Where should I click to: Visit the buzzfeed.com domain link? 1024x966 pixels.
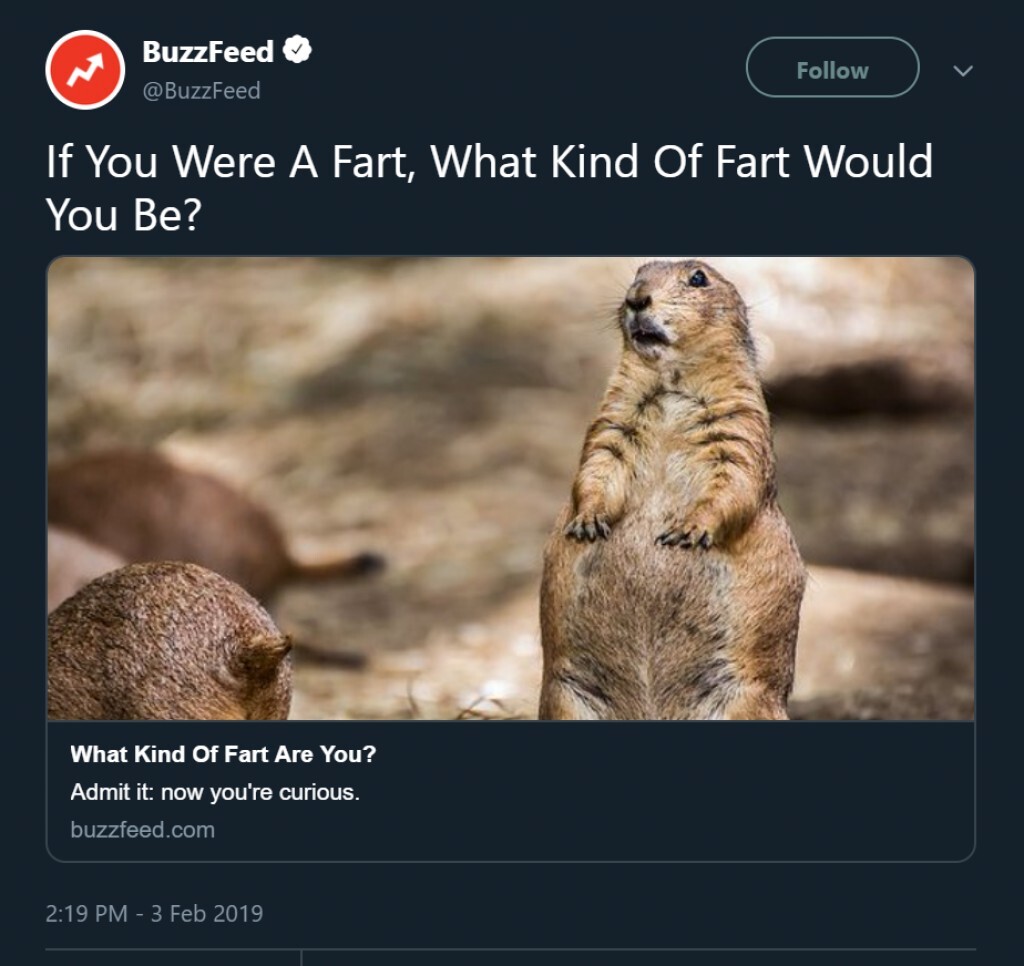coord(142,829)
